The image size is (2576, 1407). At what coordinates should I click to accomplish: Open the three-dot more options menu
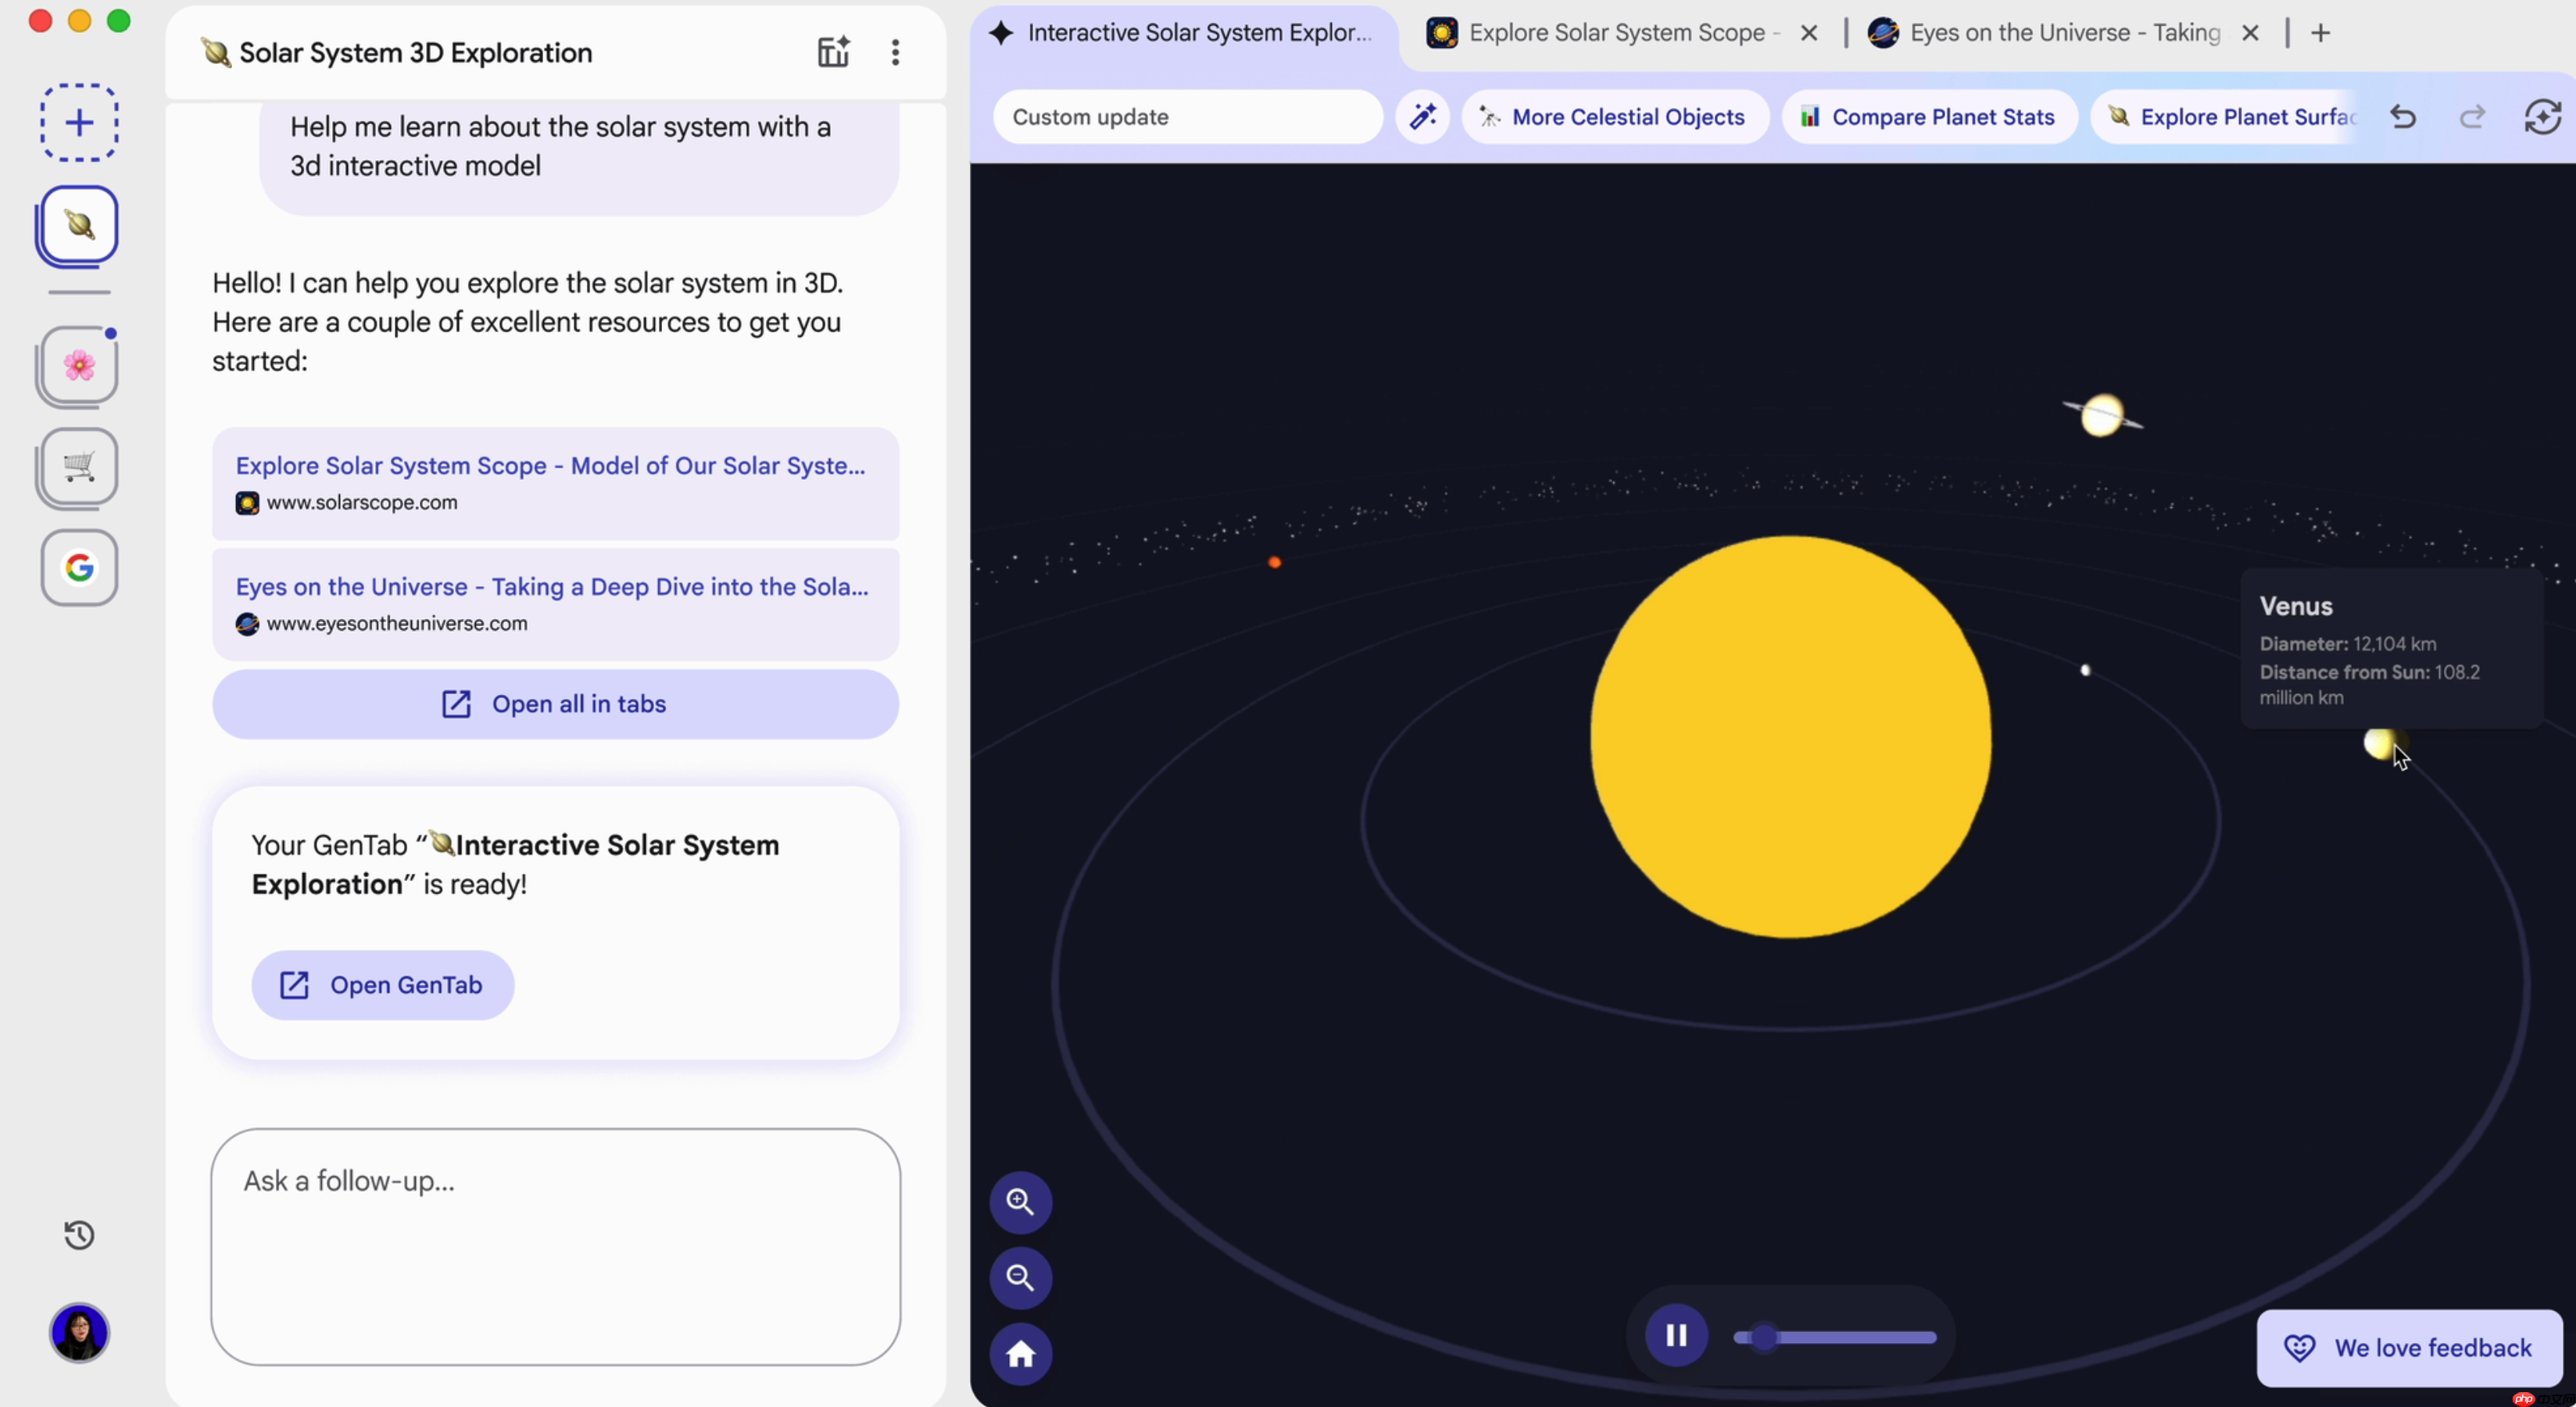tap(895, 53)
